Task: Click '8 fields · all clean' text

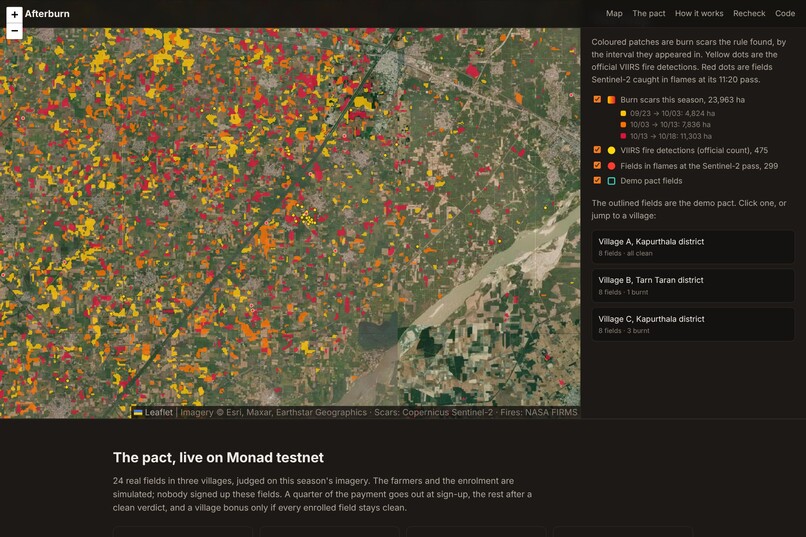Action: (625, 253)
